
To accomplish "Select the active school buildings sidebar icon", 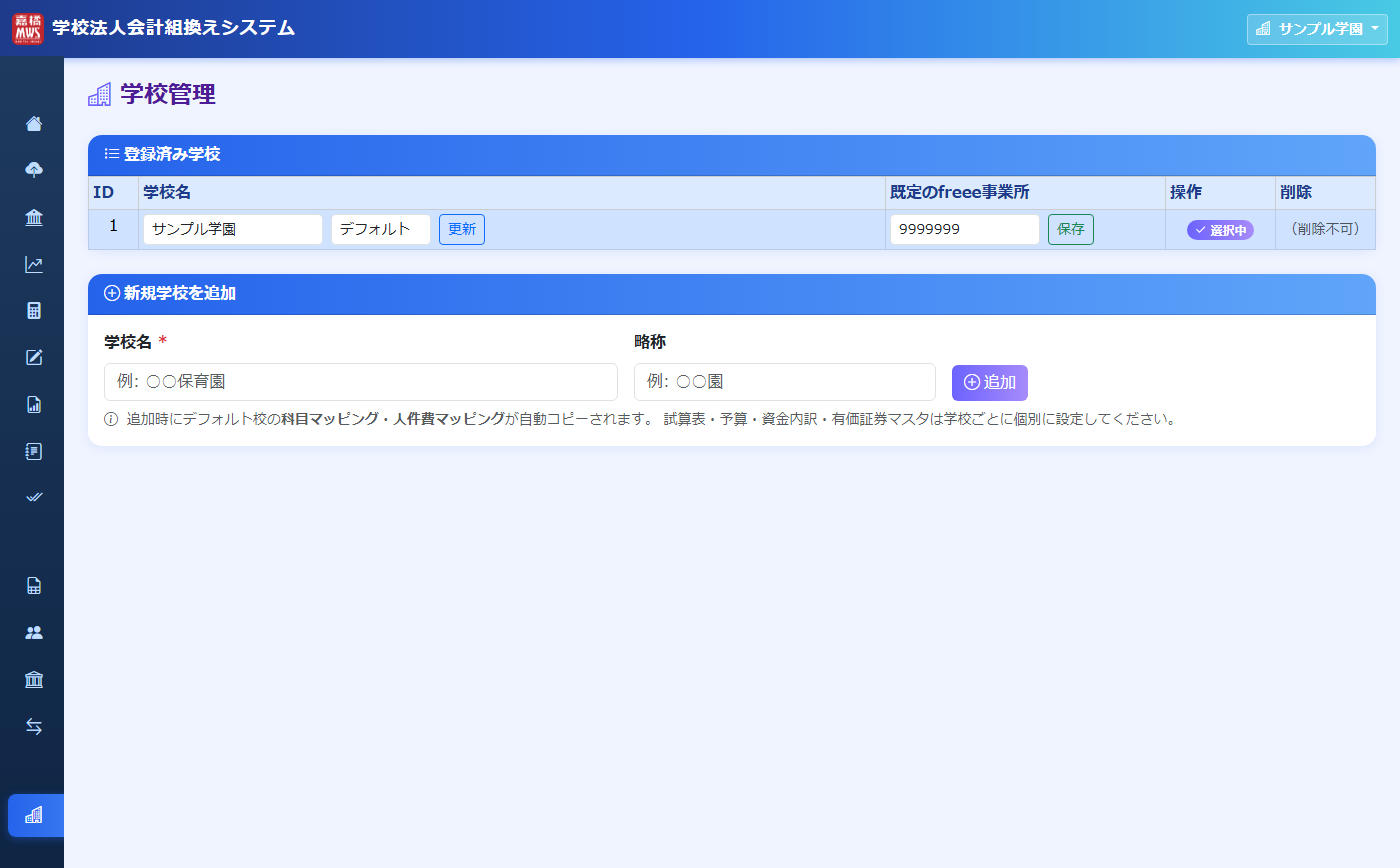I will pyautogui.click(x=34, y=815).
